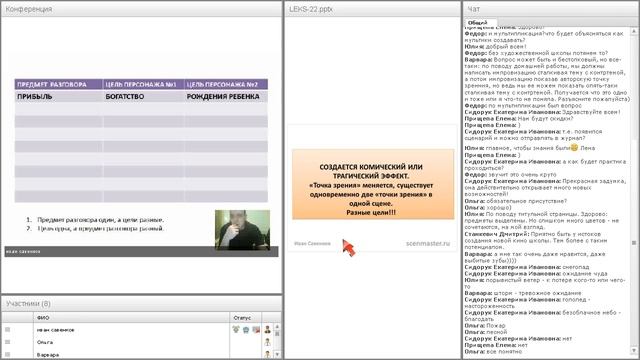Click the Статус column header
640x360 pixels.
click(245, 318)
